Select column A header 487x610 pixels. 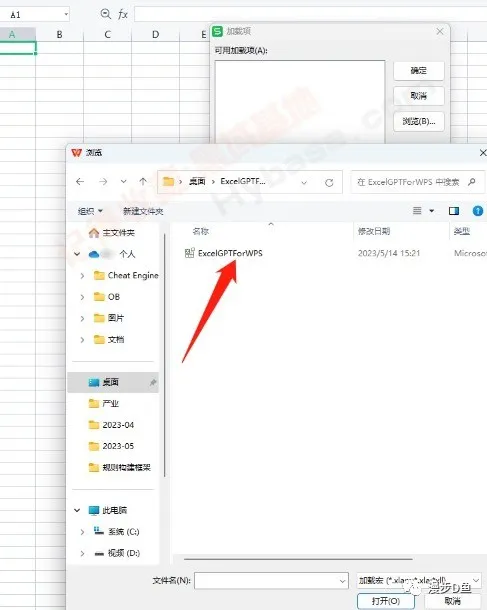tap(18, 34)
